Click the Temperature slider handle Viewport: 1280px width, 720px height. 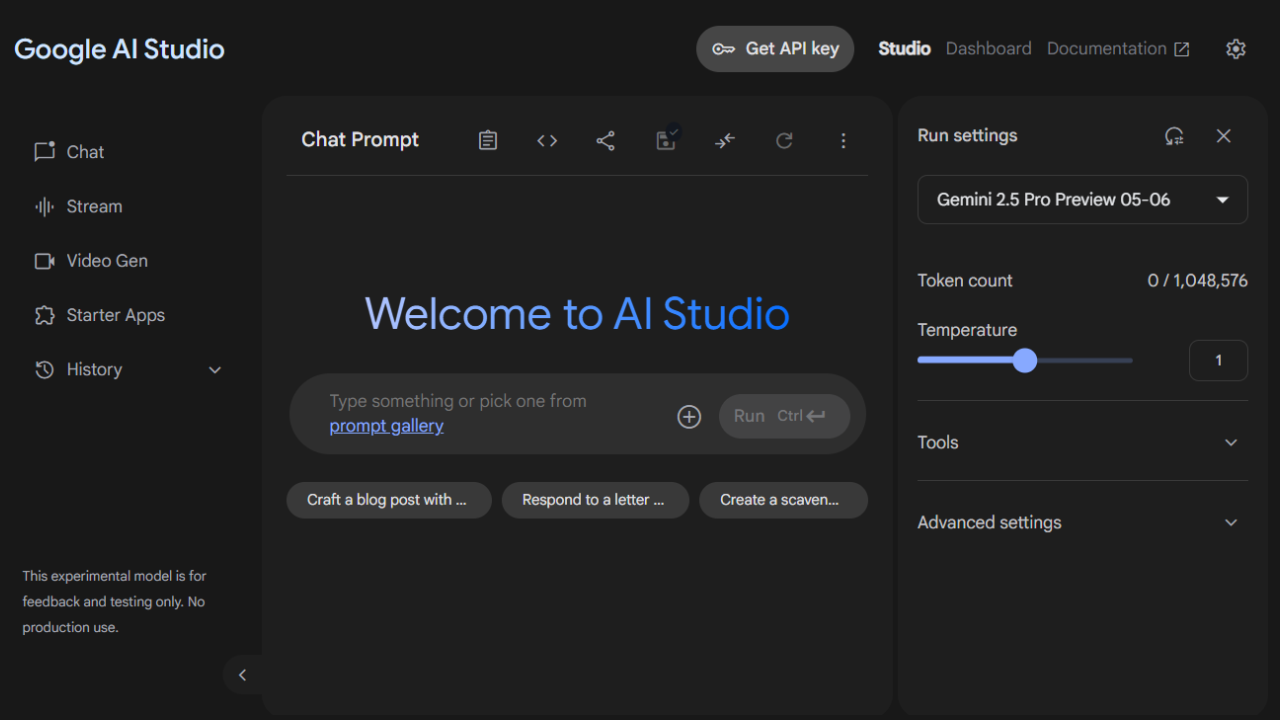click(1025, 360)
